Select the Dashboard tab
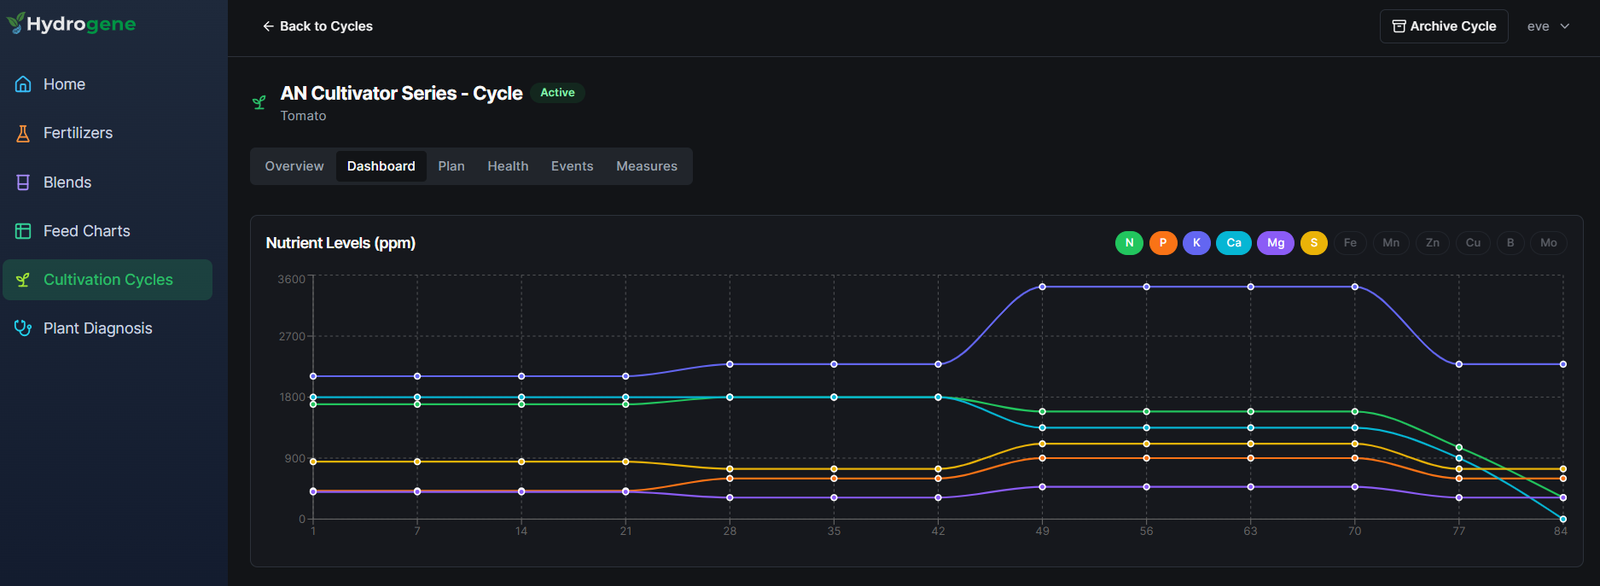 coord(381,166)
